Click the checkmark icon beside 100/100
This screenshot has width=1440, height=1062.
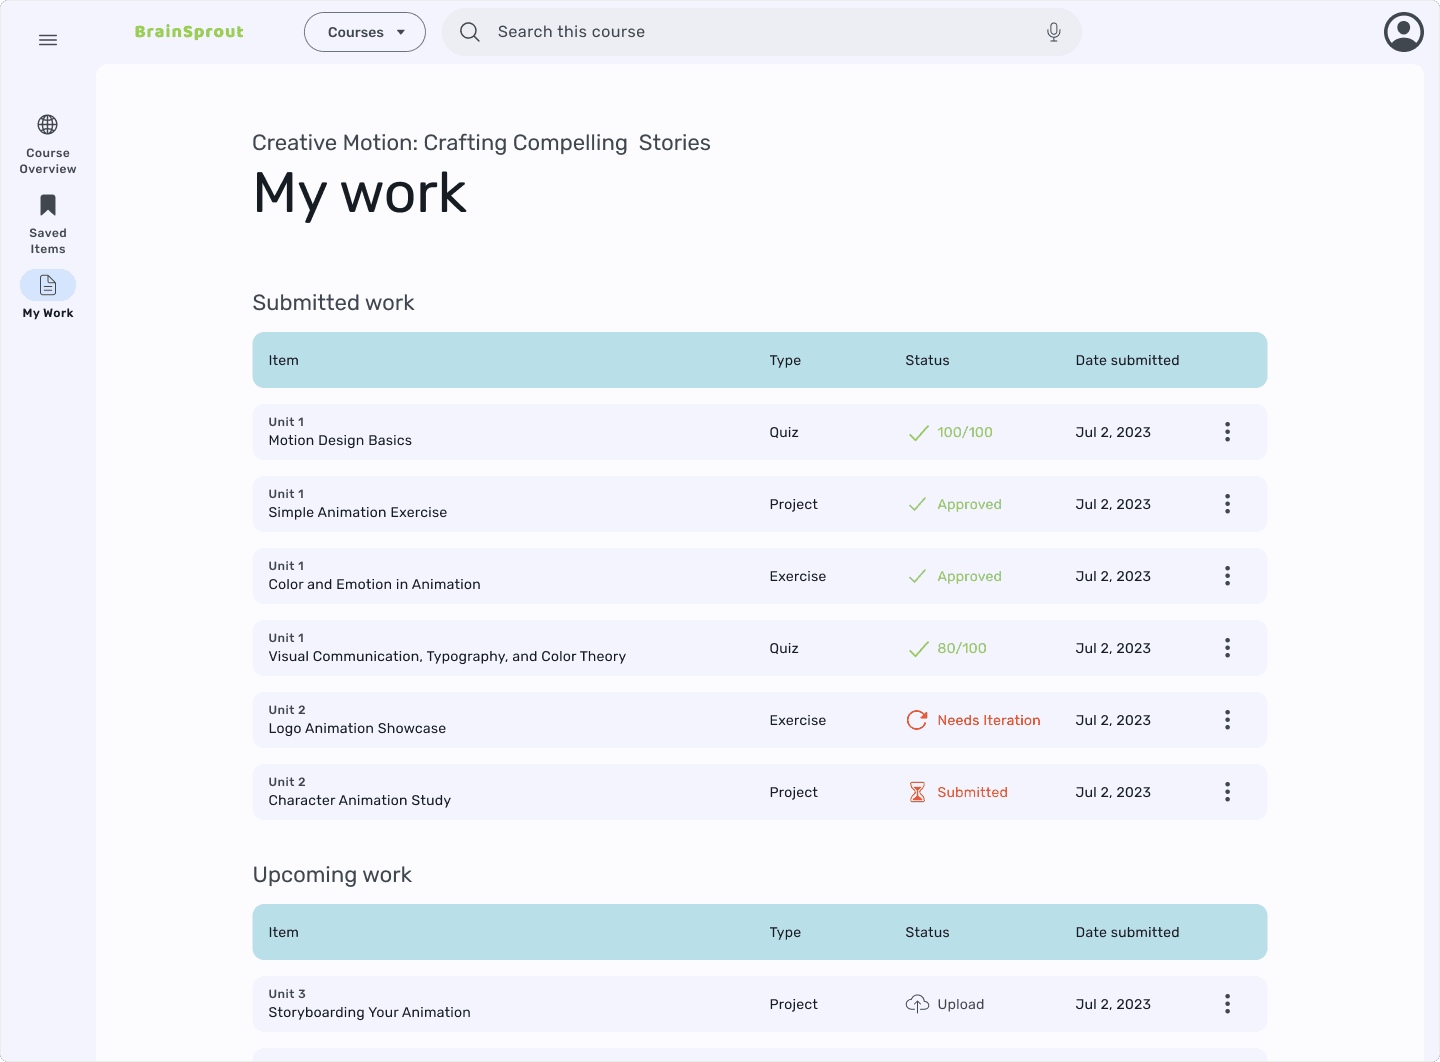click(x=918, y=433)
